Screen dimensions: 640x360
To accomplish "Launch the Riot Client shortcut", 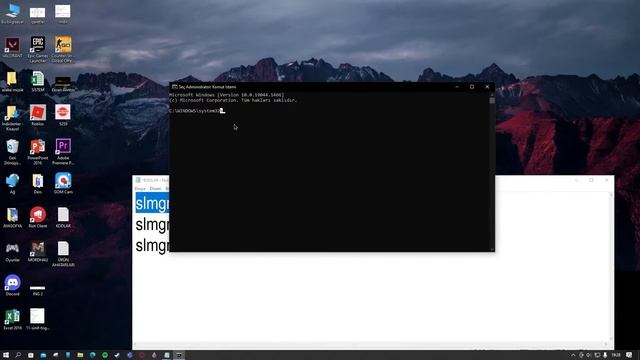I will (38, 217).
